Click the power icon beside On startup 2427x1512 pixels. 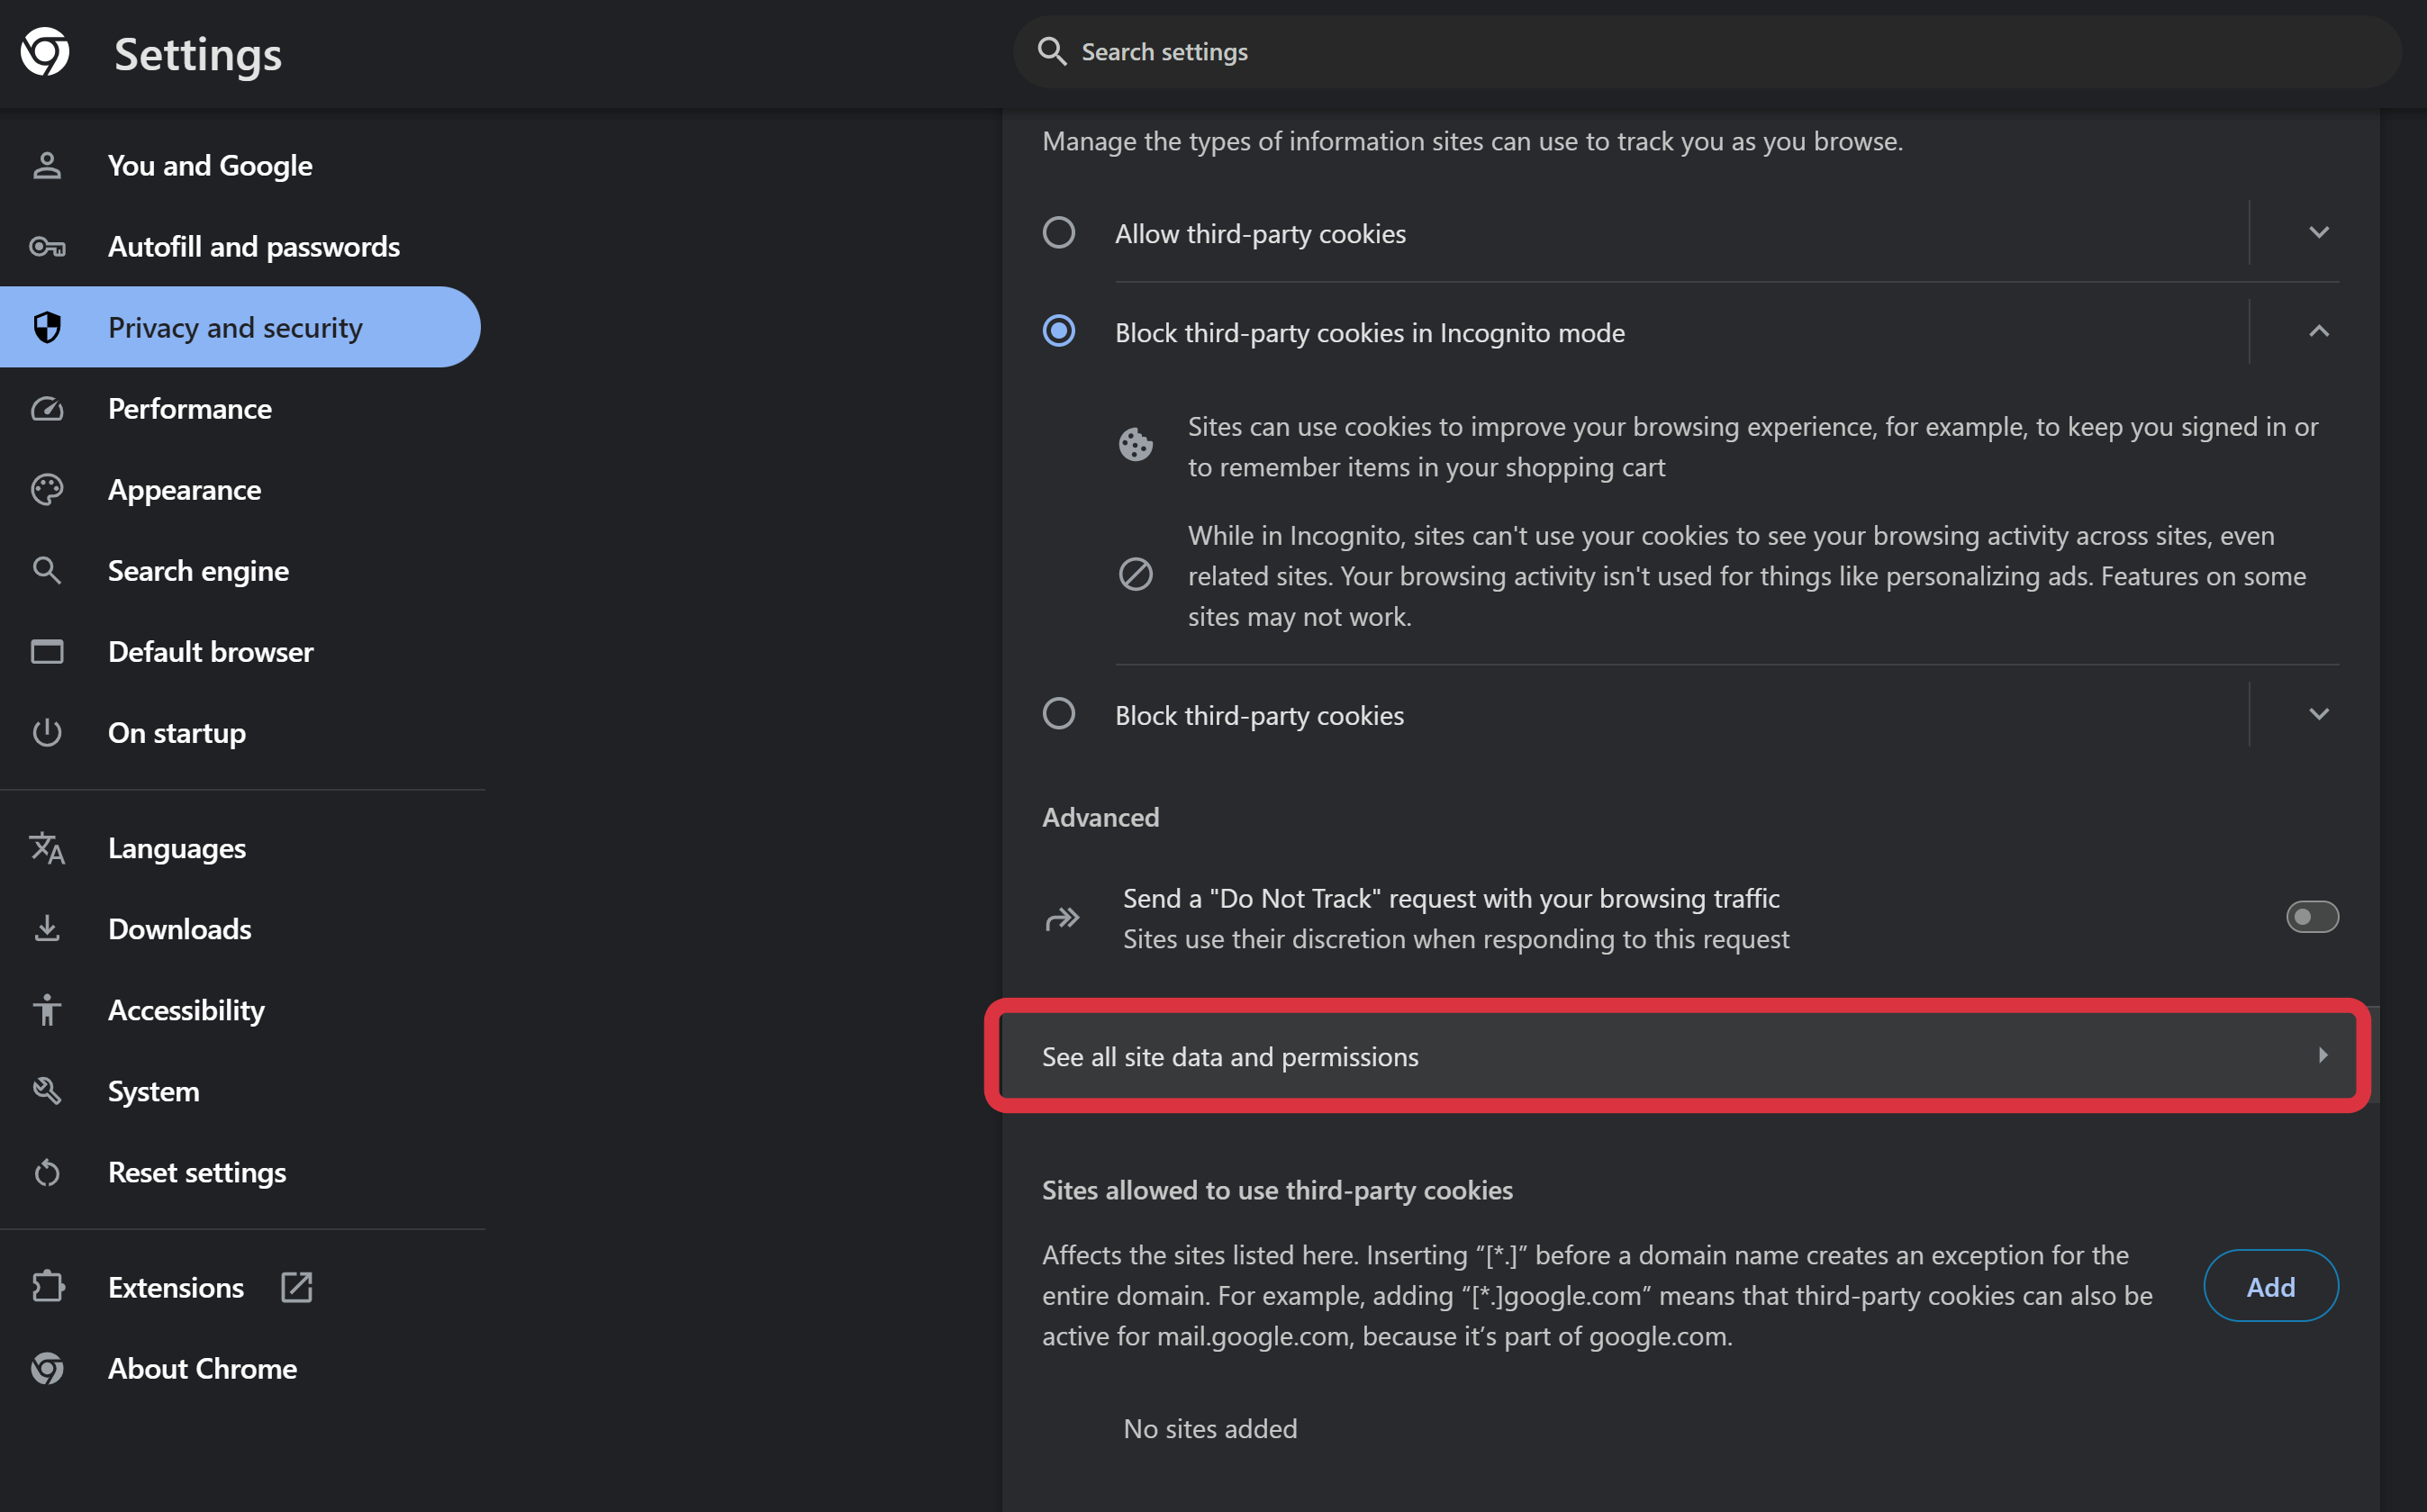point(47,732)
